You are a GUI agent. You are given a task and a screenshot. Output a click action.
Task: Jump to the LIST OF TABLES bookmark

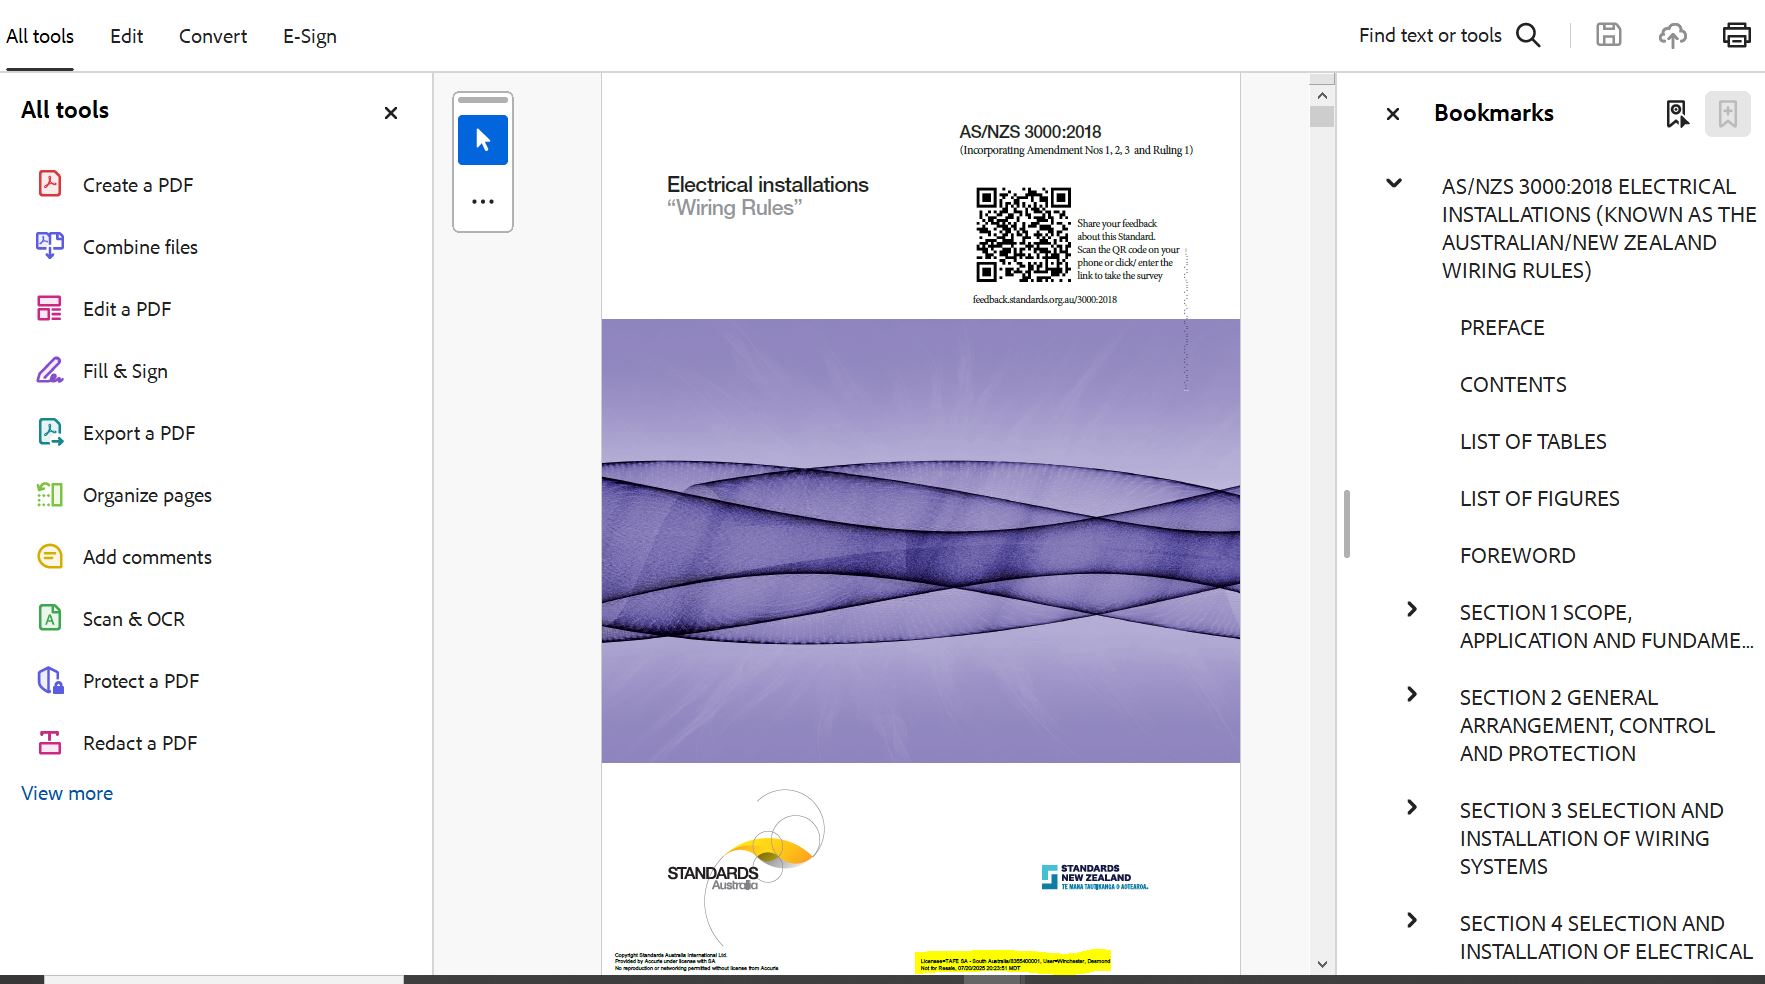[1532, 441]
